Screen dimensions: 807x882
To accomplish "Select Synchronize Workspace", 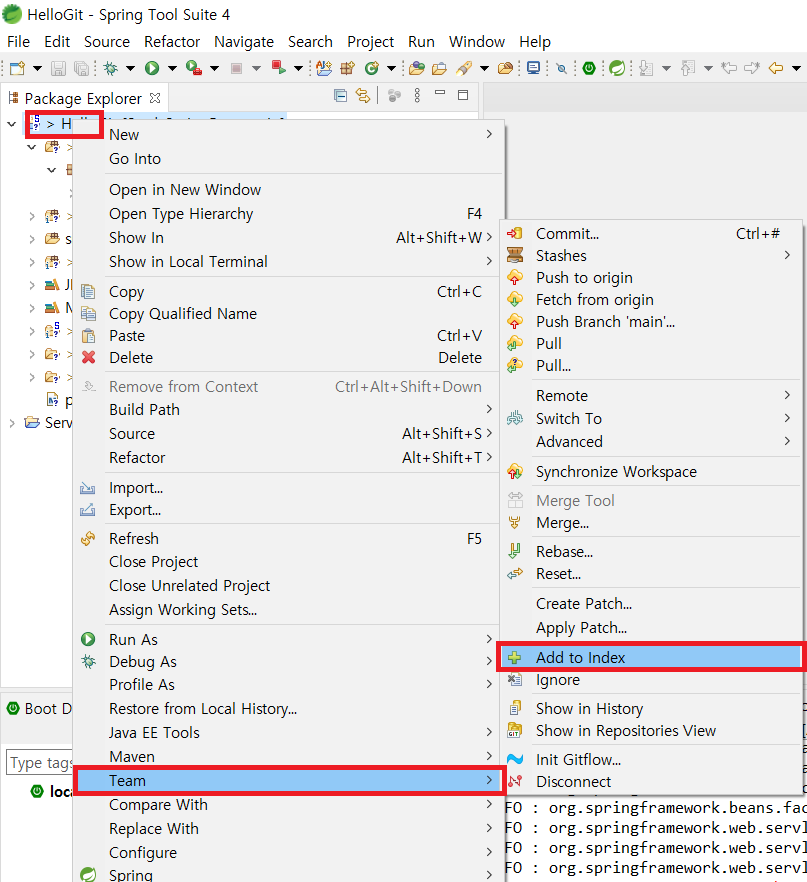I will [651, 472].
